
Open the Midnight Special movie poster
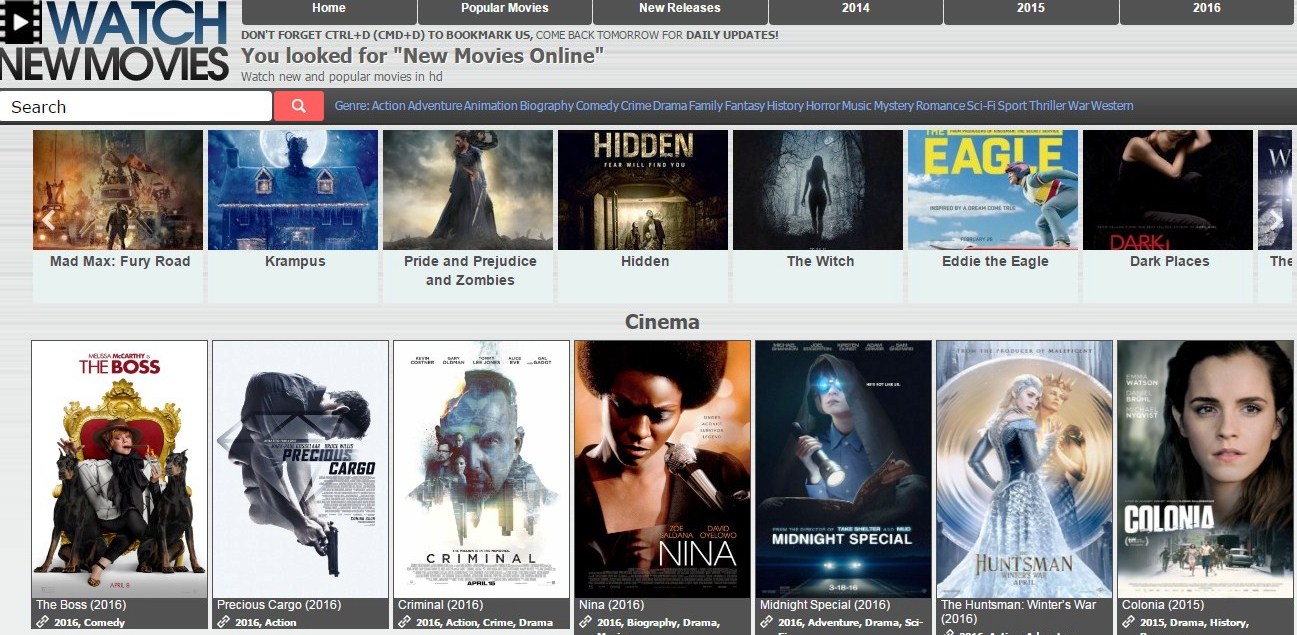(844, 469)
